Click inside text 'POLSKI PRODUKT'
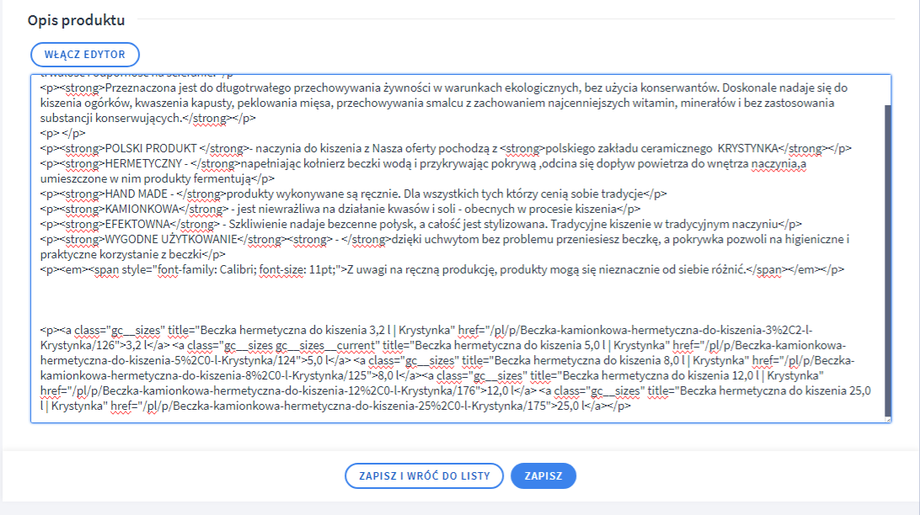 pyautogui.click(x=151, y=148)
